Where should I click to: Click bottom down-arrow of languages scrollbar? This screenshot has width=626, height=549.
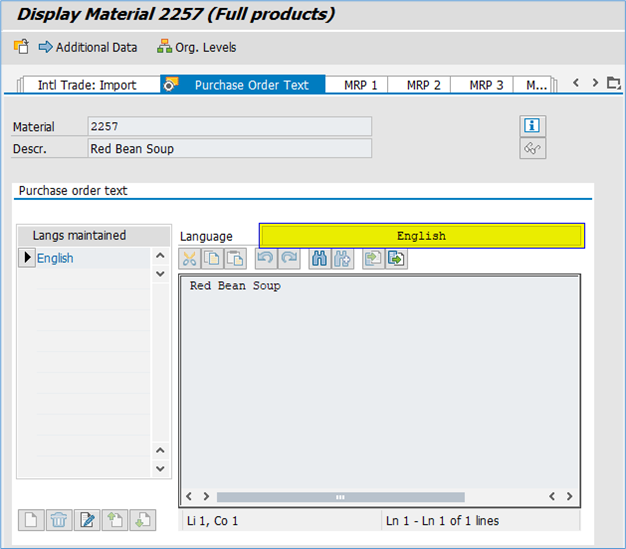click(x=160, y=468)
